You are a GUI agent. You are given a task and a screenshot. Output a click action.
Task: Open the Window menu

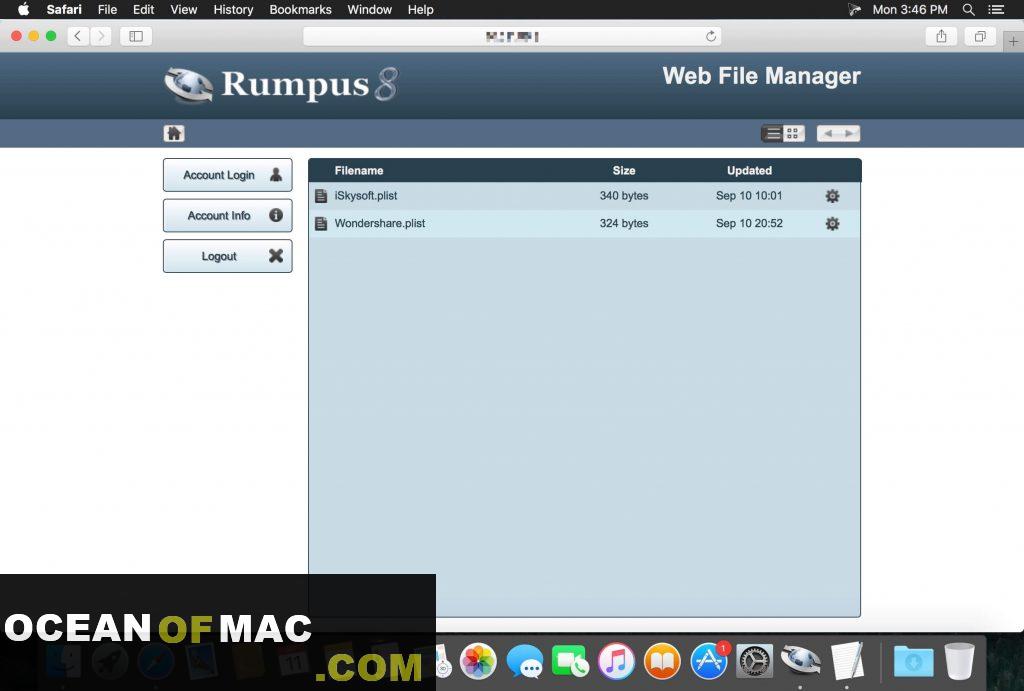[369, 9]
